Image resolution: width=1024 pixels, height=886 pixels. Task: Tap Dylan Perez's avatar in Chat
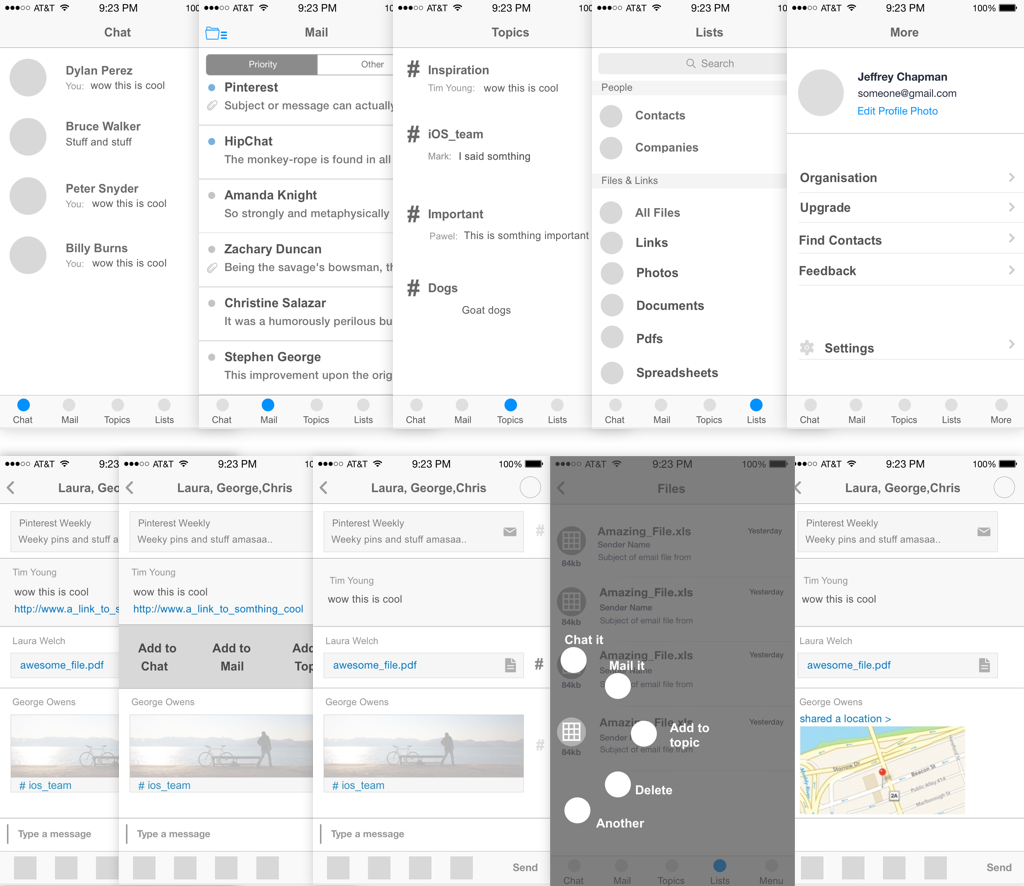(x=28, y=78)
